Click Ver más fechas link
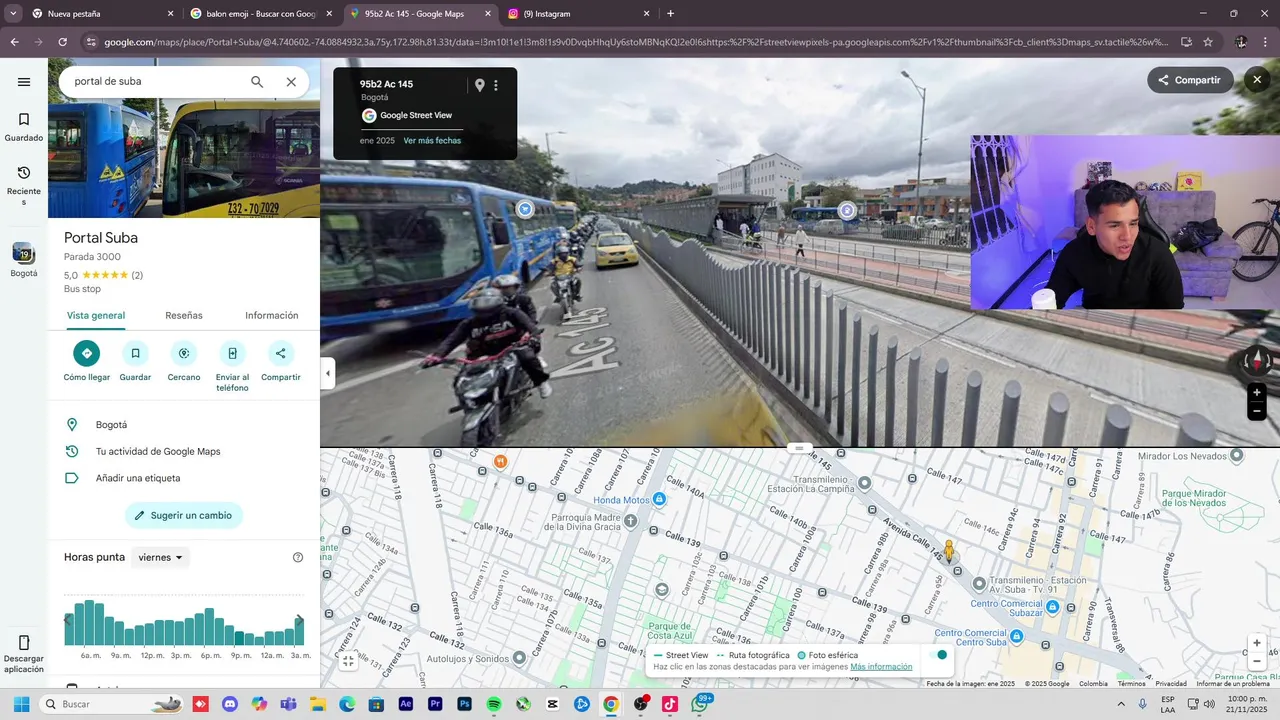 432,141
